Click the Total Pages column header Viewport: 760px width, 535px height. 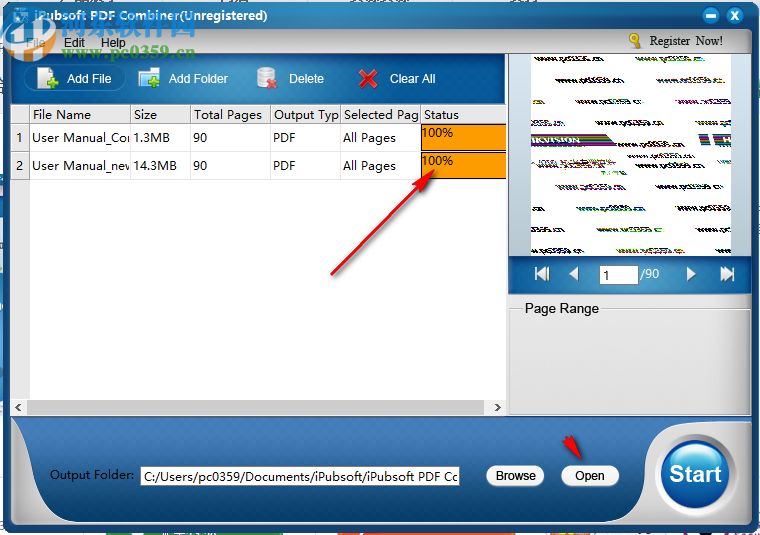point(230,114)
